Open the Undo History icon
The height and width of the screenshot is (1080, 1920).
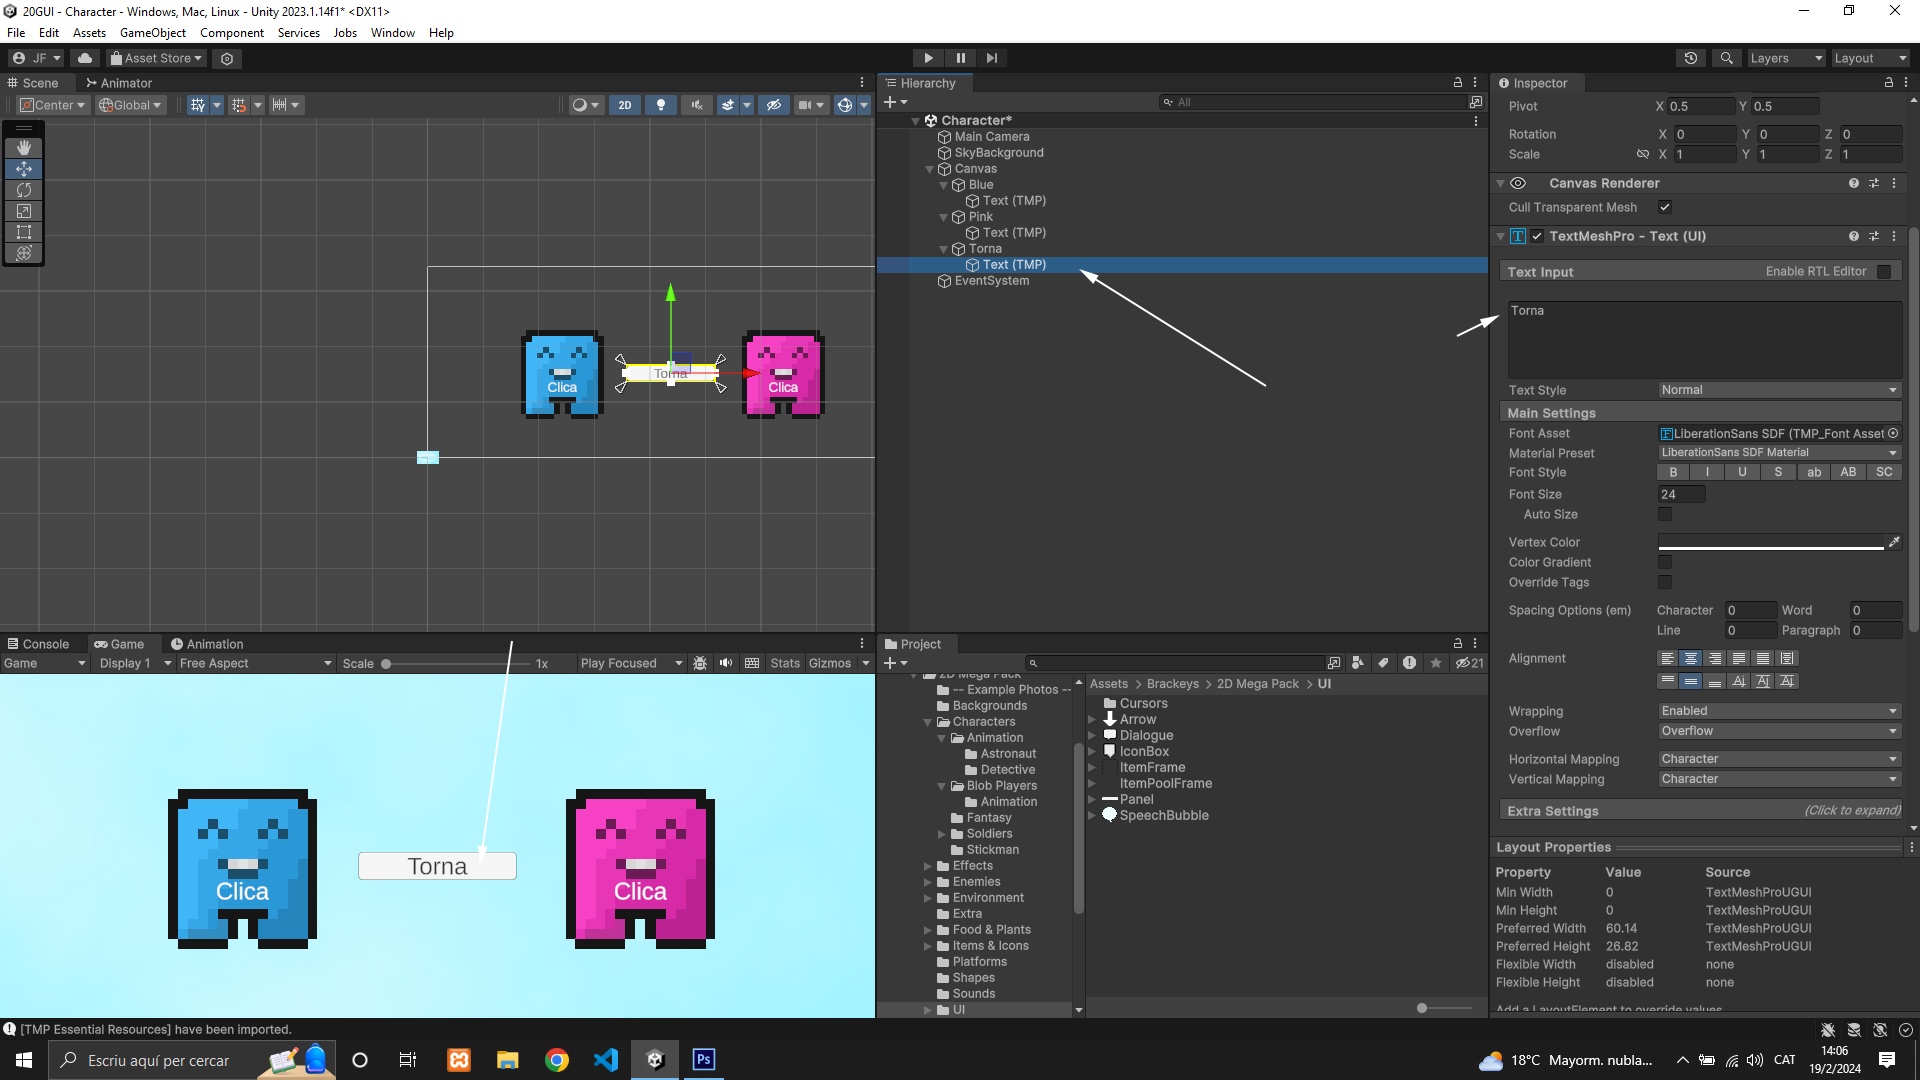(x=1691, y=58)
